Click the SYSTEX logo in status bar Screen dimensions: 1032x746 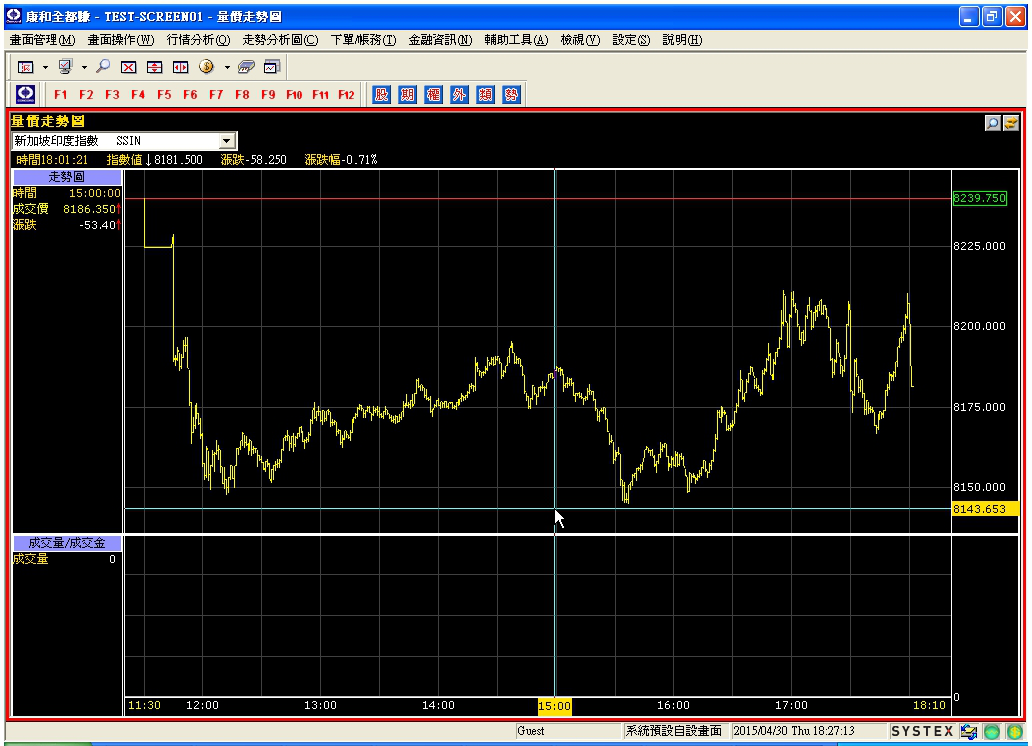tap(922, 732)
